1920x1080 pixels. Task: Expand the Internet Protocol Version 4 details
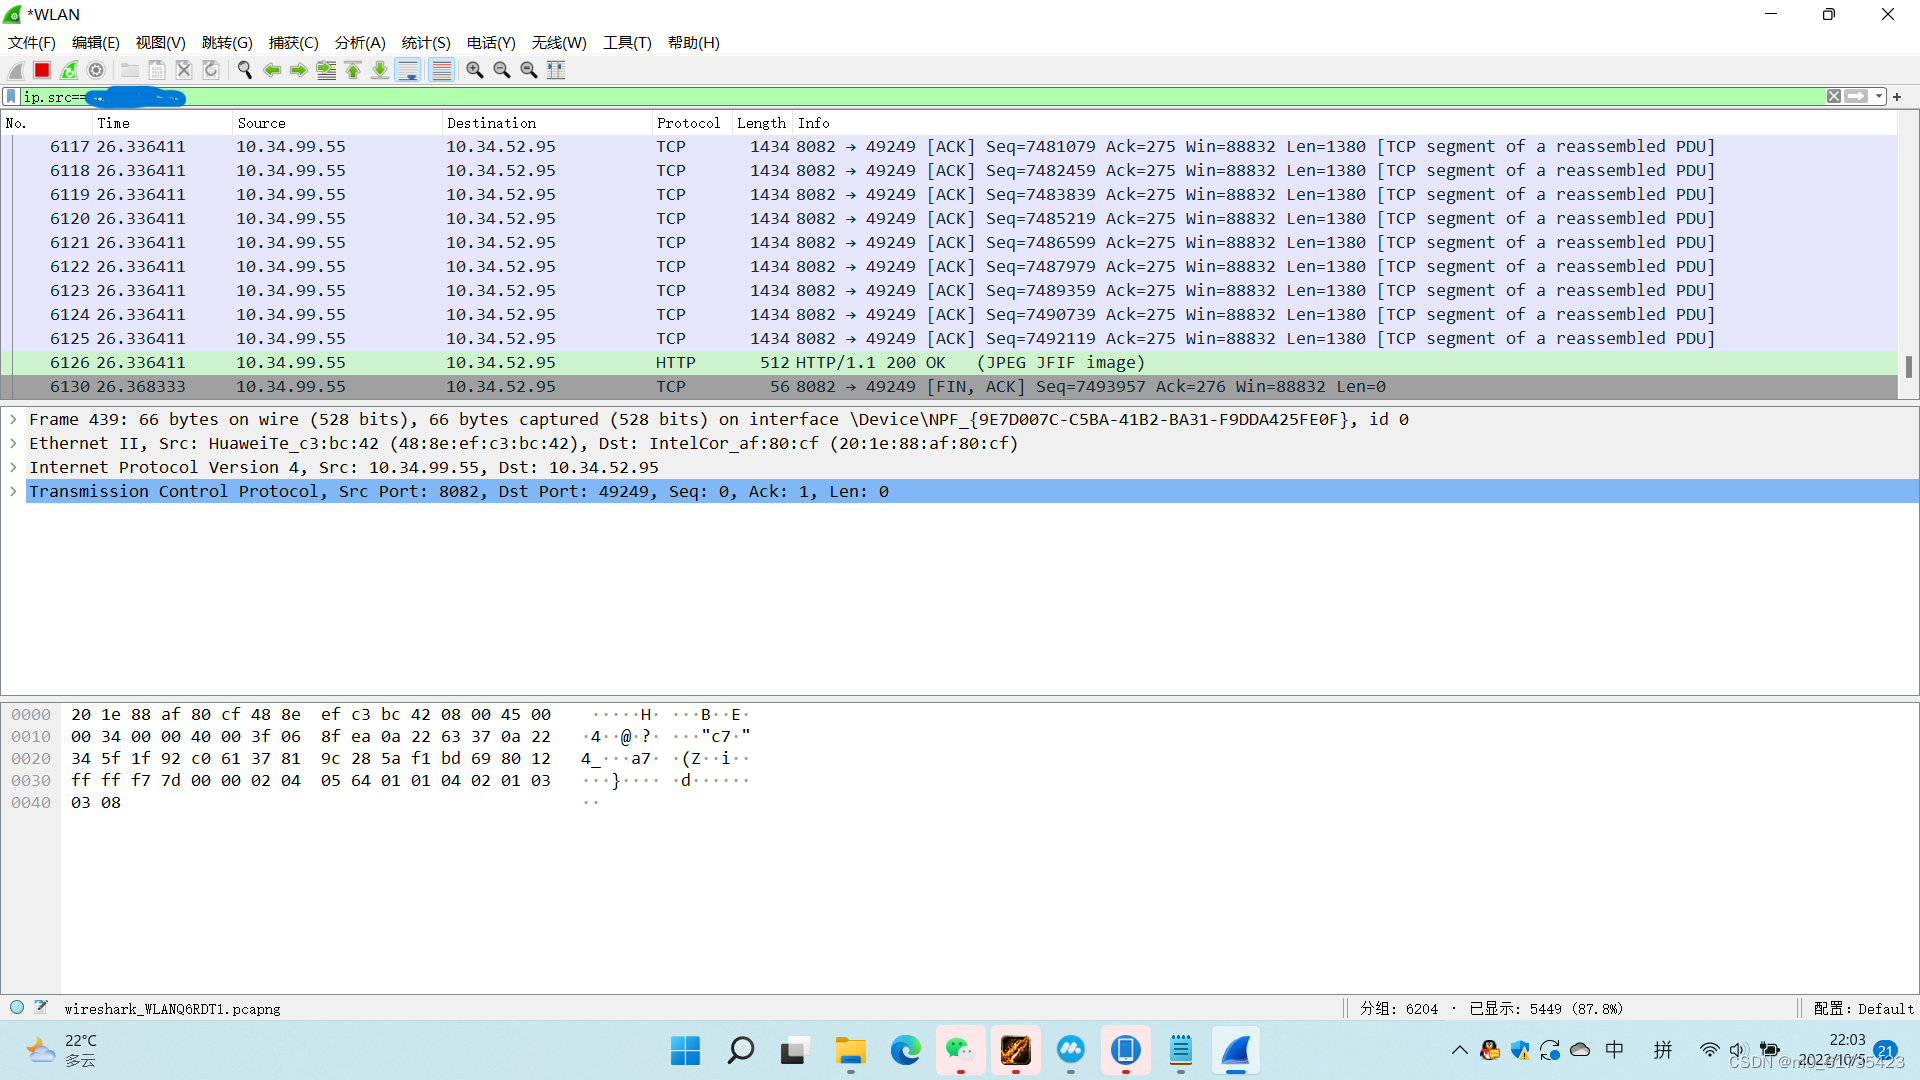pos(13,467)
